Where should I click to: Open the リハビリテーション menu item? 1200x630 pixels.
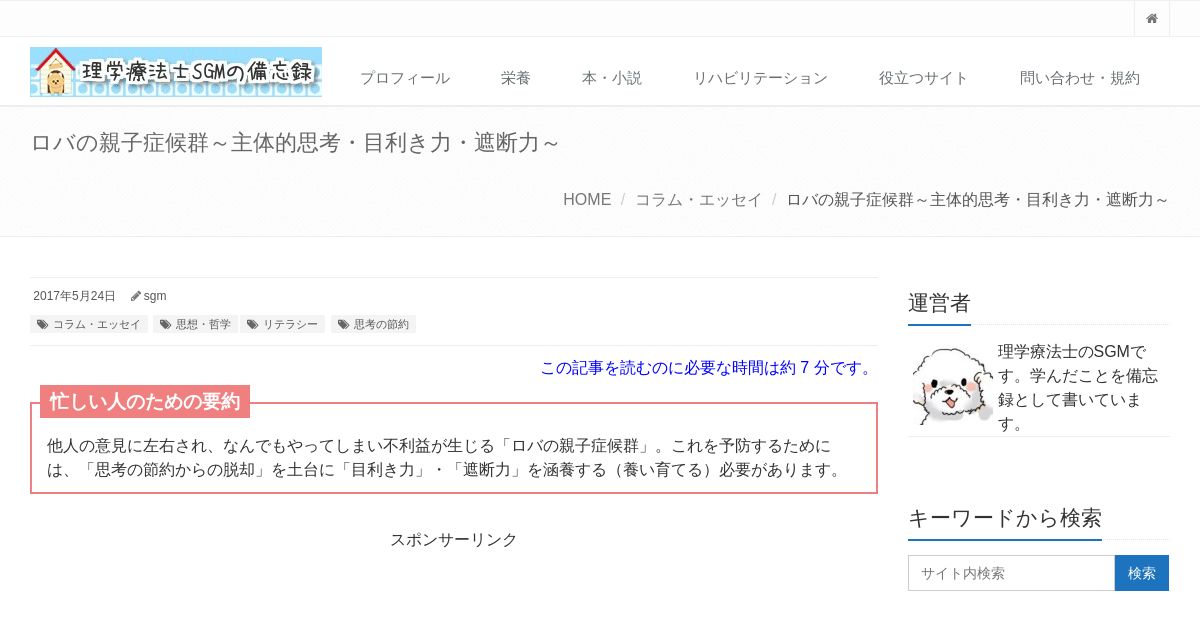click(x=760, y=78)
